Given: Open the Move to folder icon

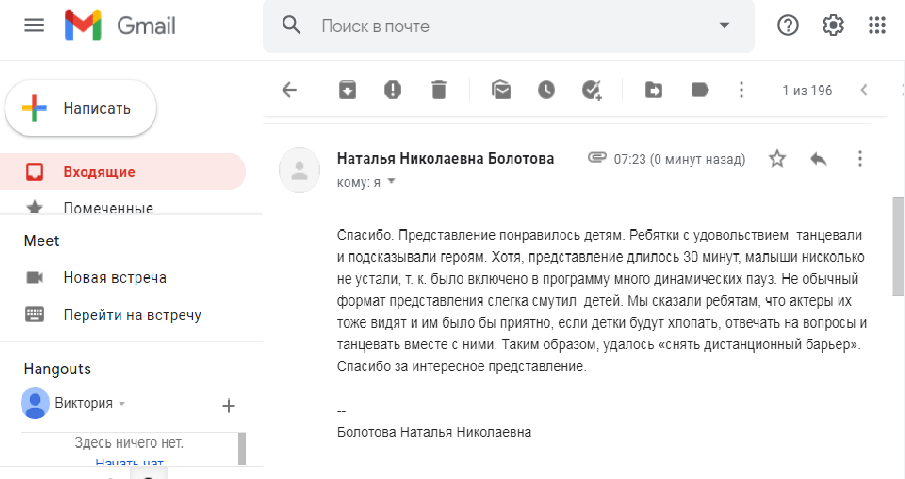Looking at the screenshot, I should (654, 90).
